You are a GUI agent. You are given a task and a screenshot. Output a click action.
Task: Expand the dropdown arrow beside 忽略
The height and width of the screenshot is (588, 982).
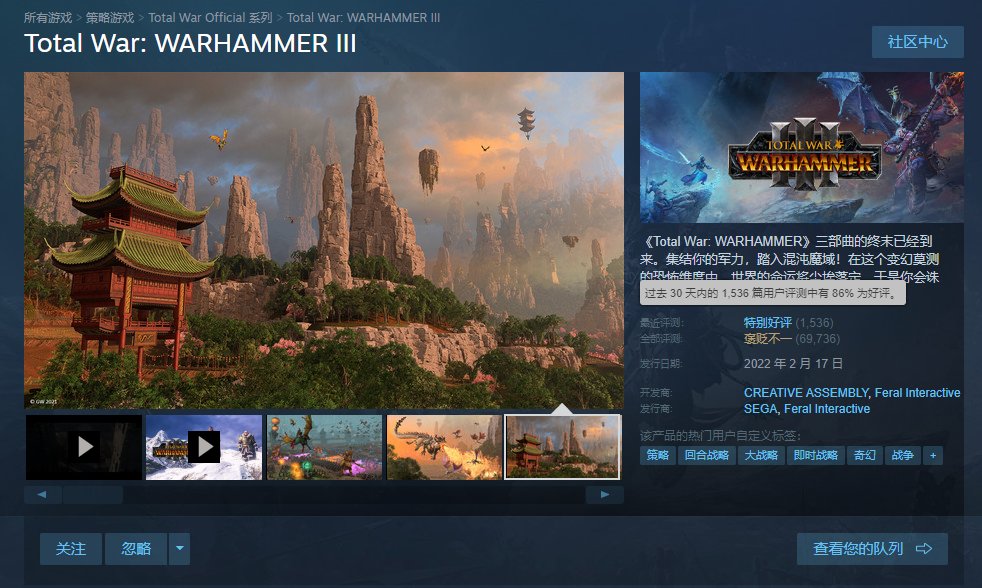(180, 549)
